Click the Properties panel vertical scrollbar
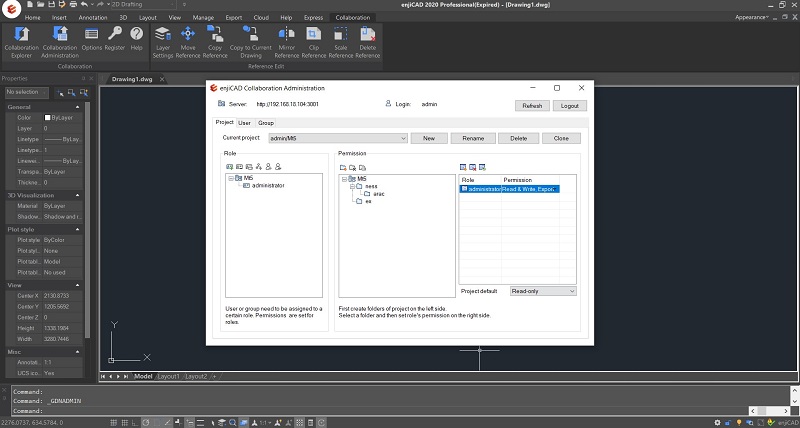Screen dimensions: 800x428 click(x=87, y=219)
